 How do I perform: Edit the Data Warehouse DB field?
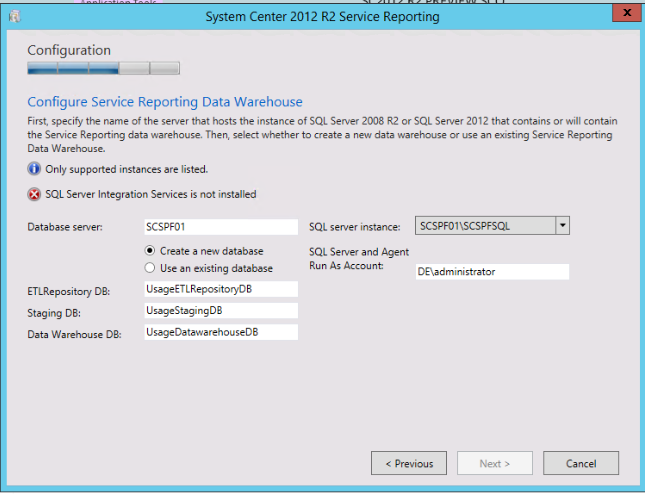pos(220,332)
